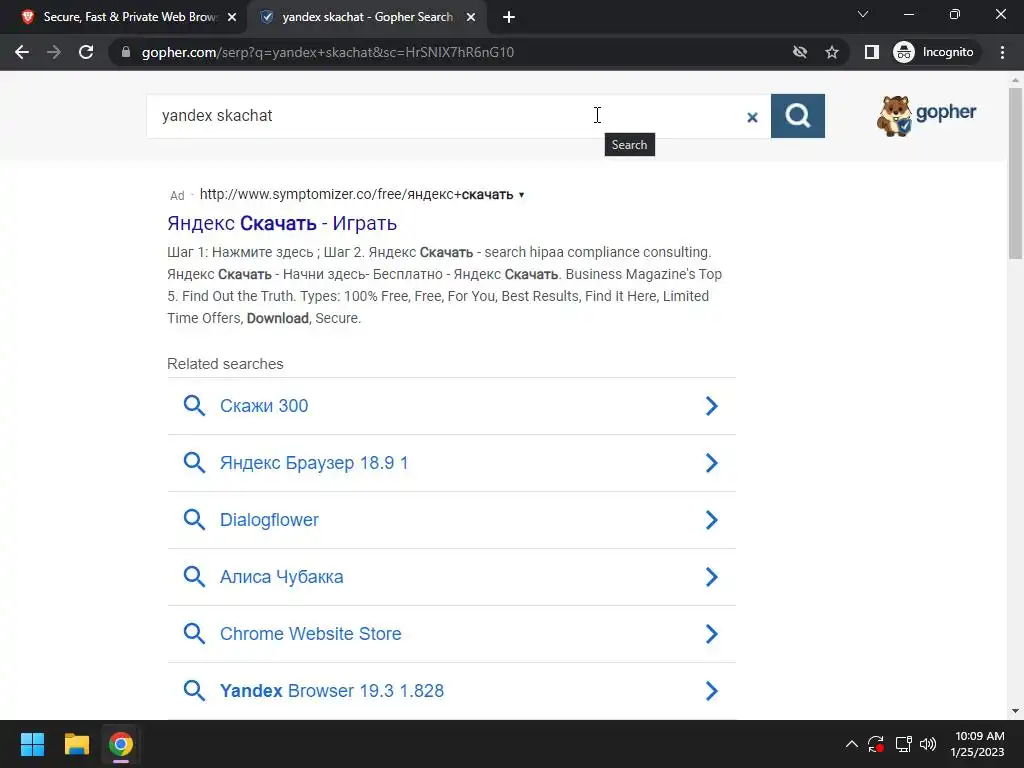1024x768 pixels.
Task: Click the magnifier icon beside Dialogflower
Action: [x=194, y=520]
